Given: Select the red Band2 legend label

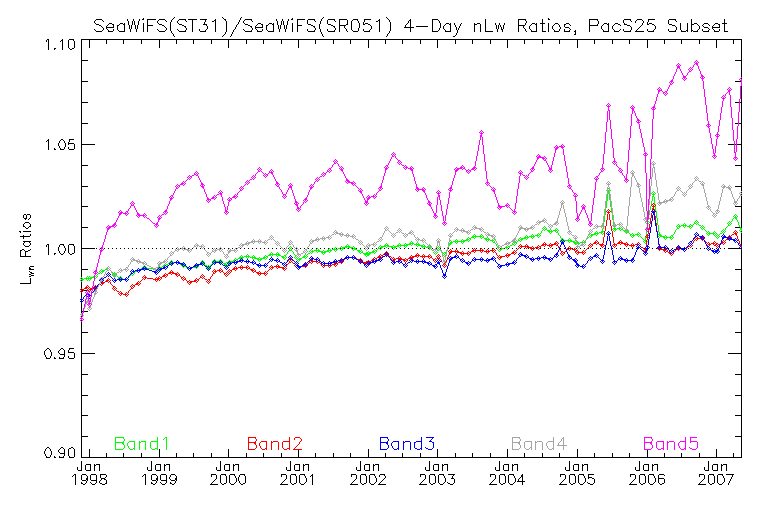Looking at the screenshot, I should coord(275,444).
